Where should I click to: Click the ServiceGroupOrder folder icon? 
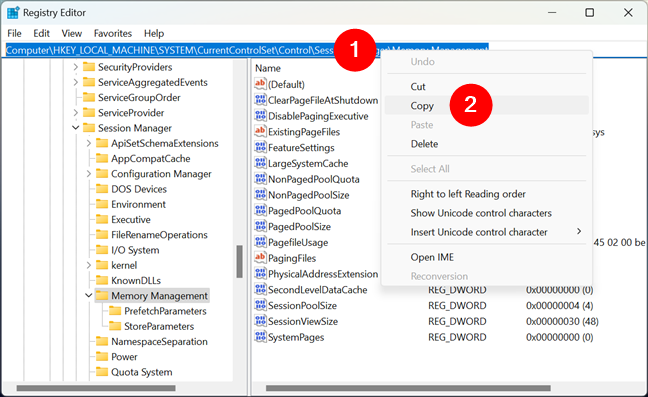click(x=89, y=97)
